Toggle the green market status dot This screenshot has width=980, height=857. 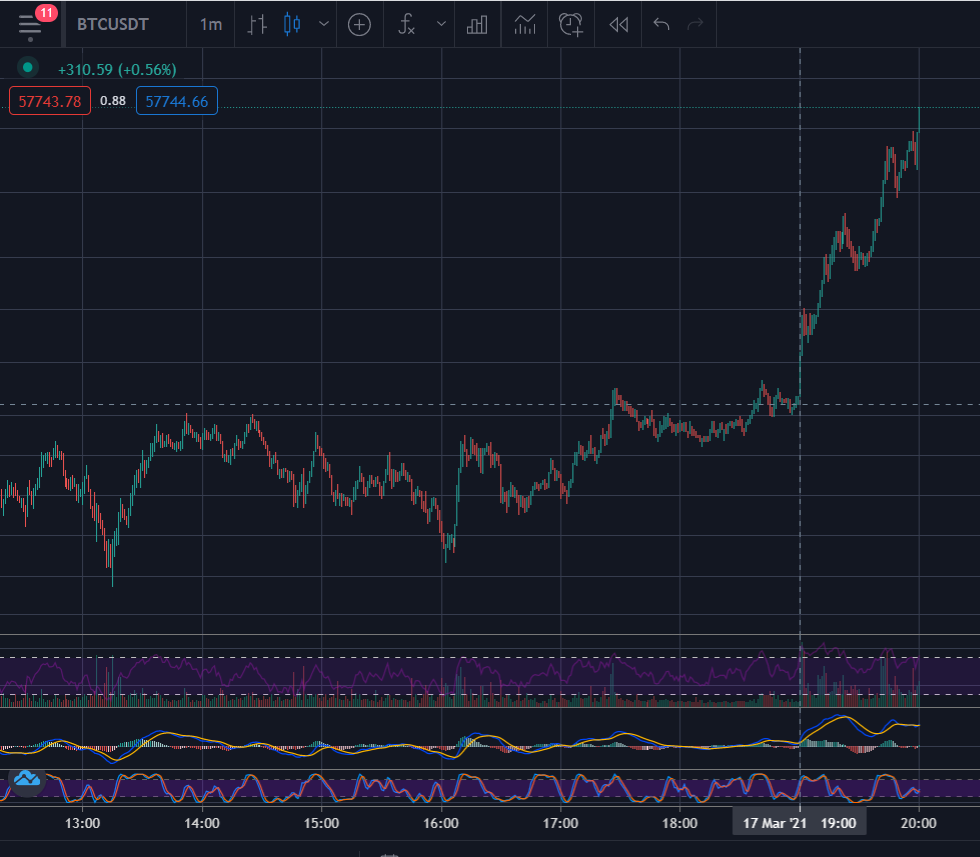click(x=28, y=68)
